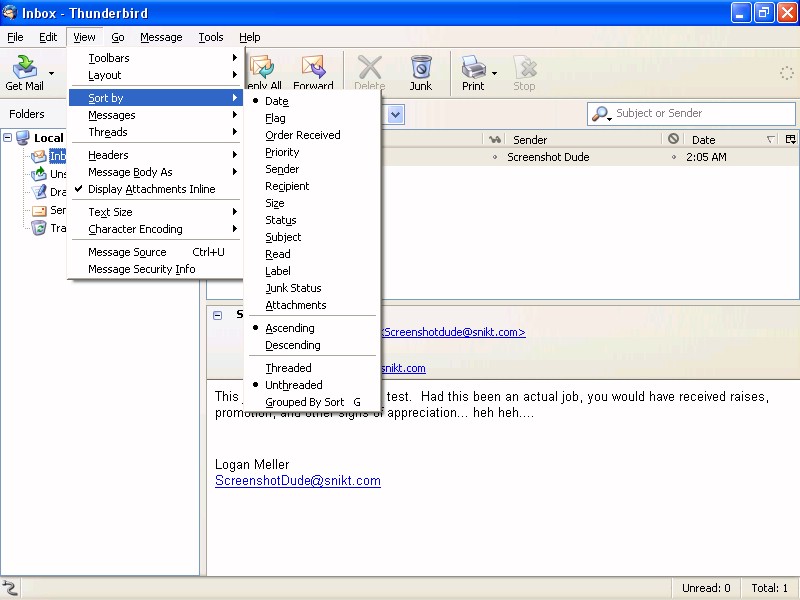This screenshot has width=800, height=600.
Task: Click the Stop toolbar icon
Action: [524, 66]
